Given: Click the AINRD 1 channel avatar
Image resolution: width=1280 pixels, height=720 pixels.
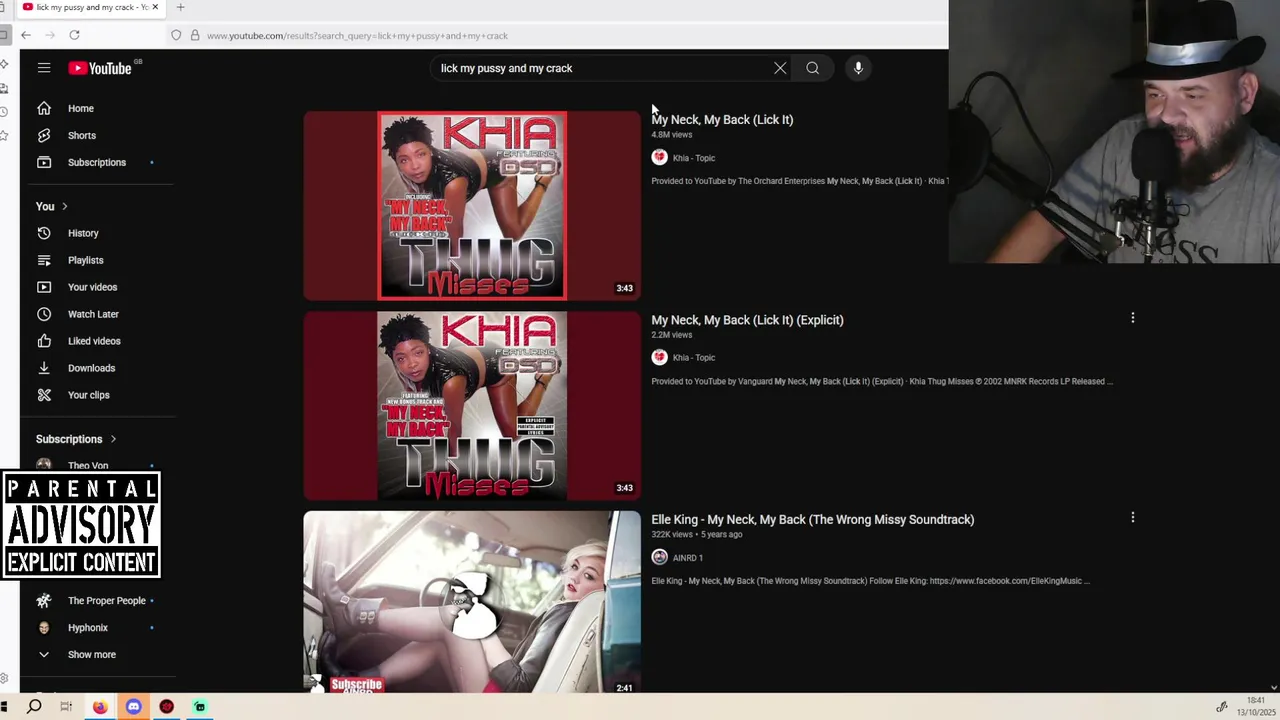Looking at the screenshot, I should tap(659, 557).
